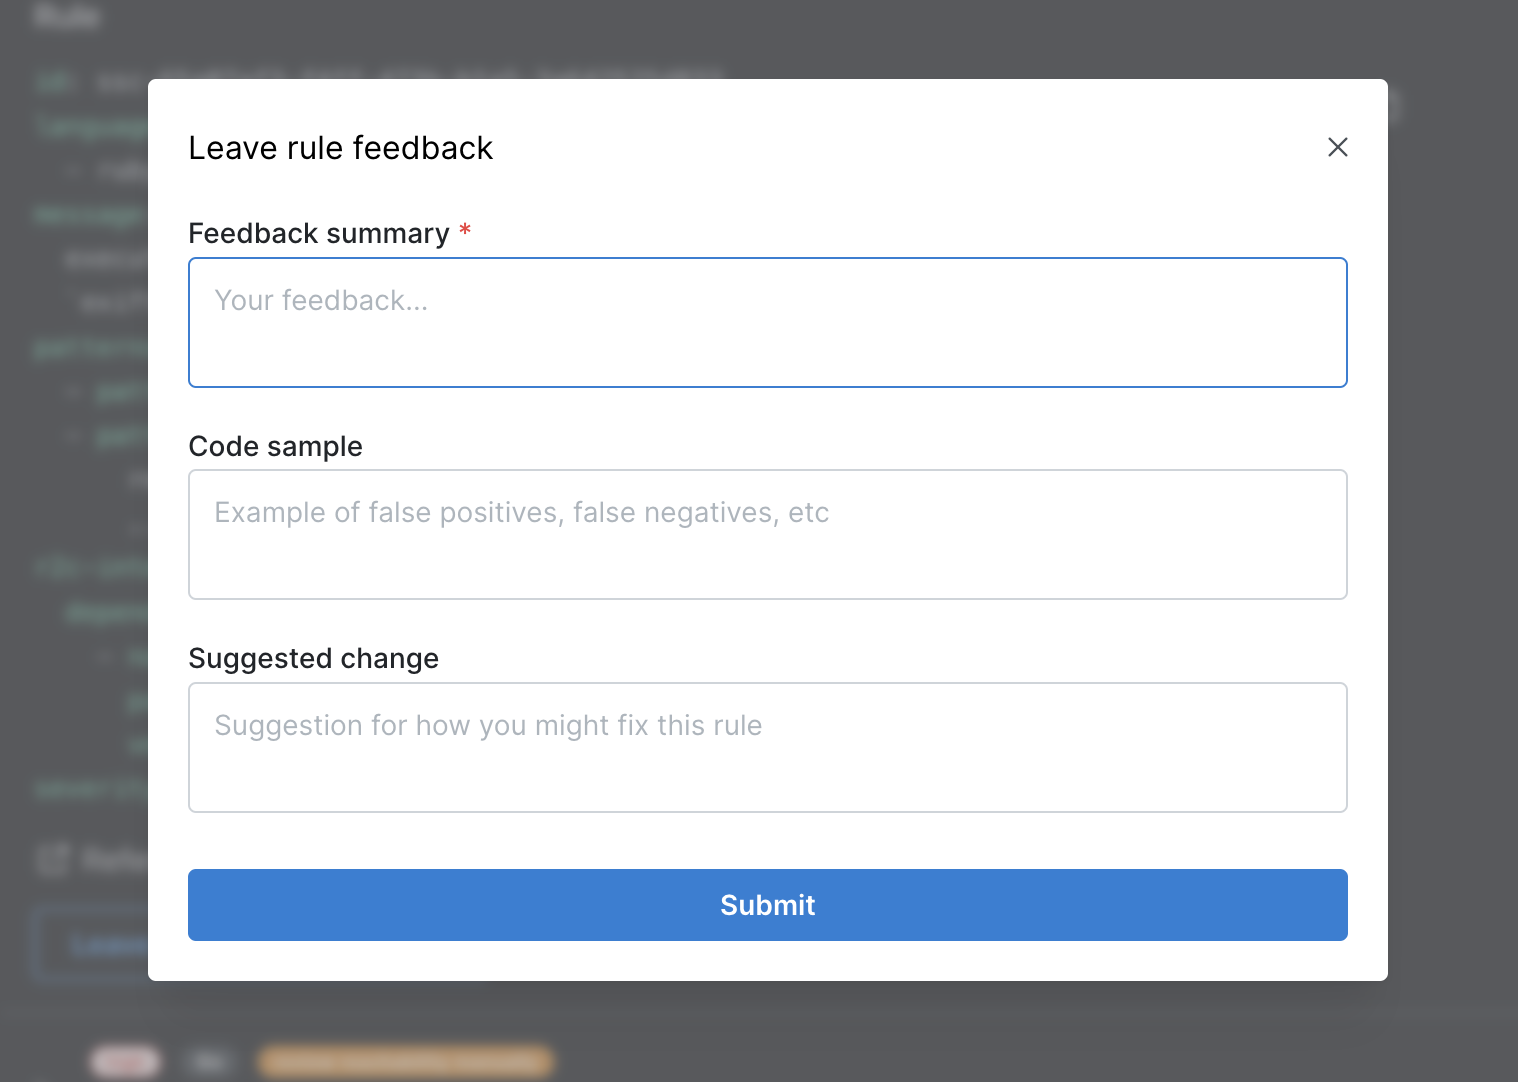
Task: Dismiss the feedback dialog with the X
Action: [1338, 147]
